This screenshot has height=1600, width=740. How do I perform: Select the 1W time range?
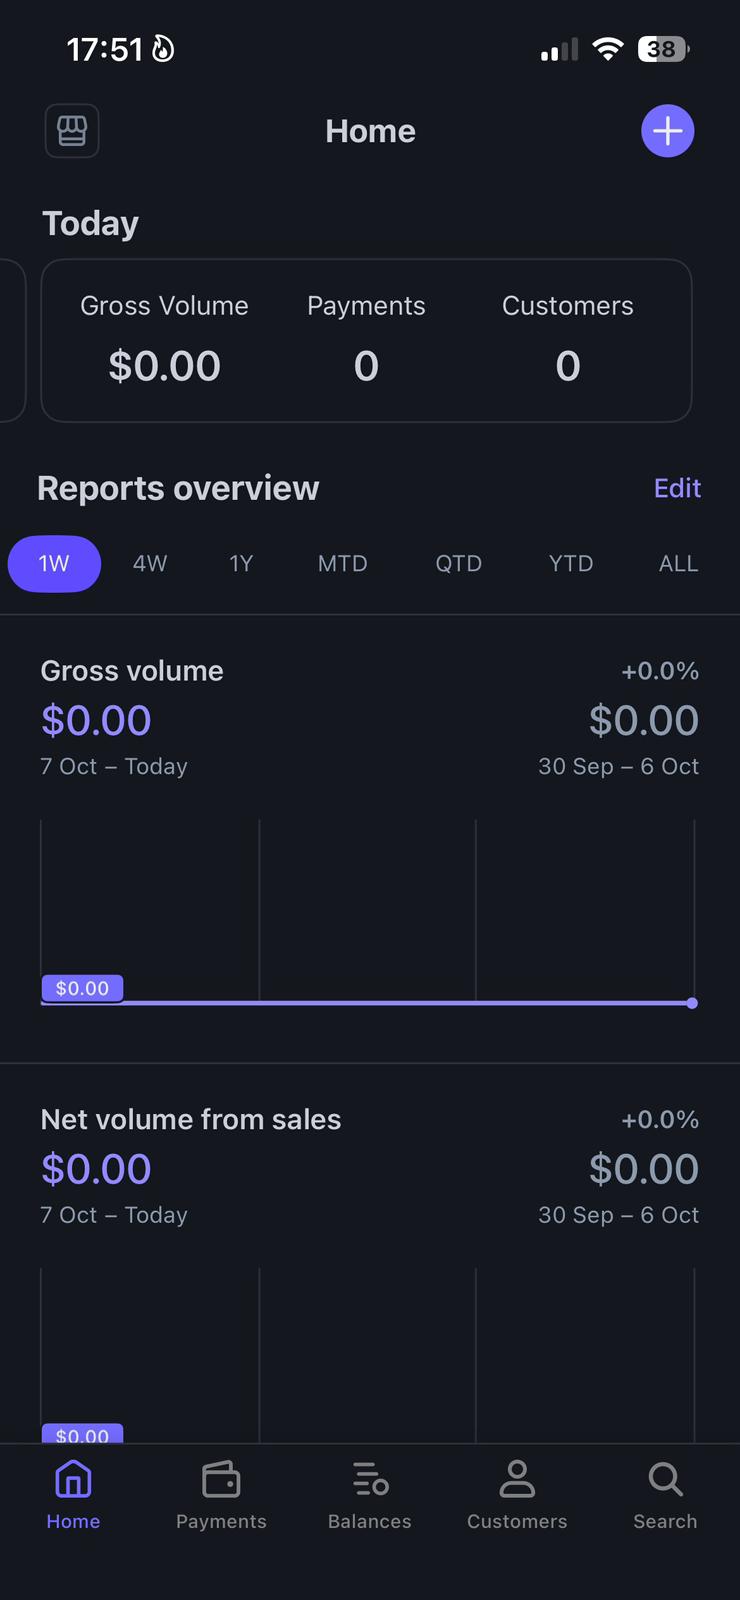pyautogui.click(x=54, y=564)
